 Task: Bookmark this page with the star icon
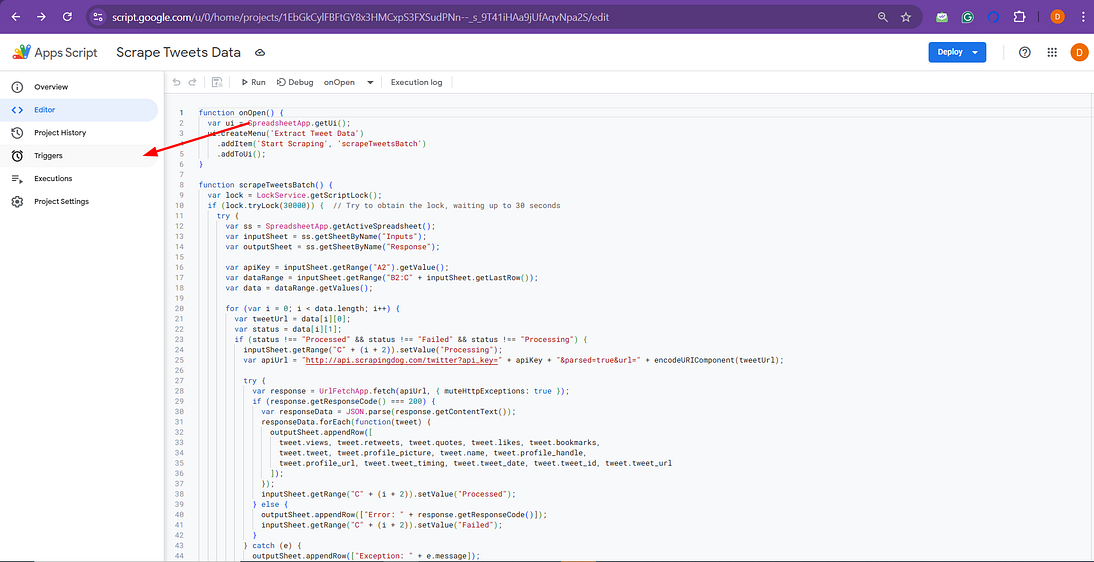pyautogui.click(x=906, y=17)
